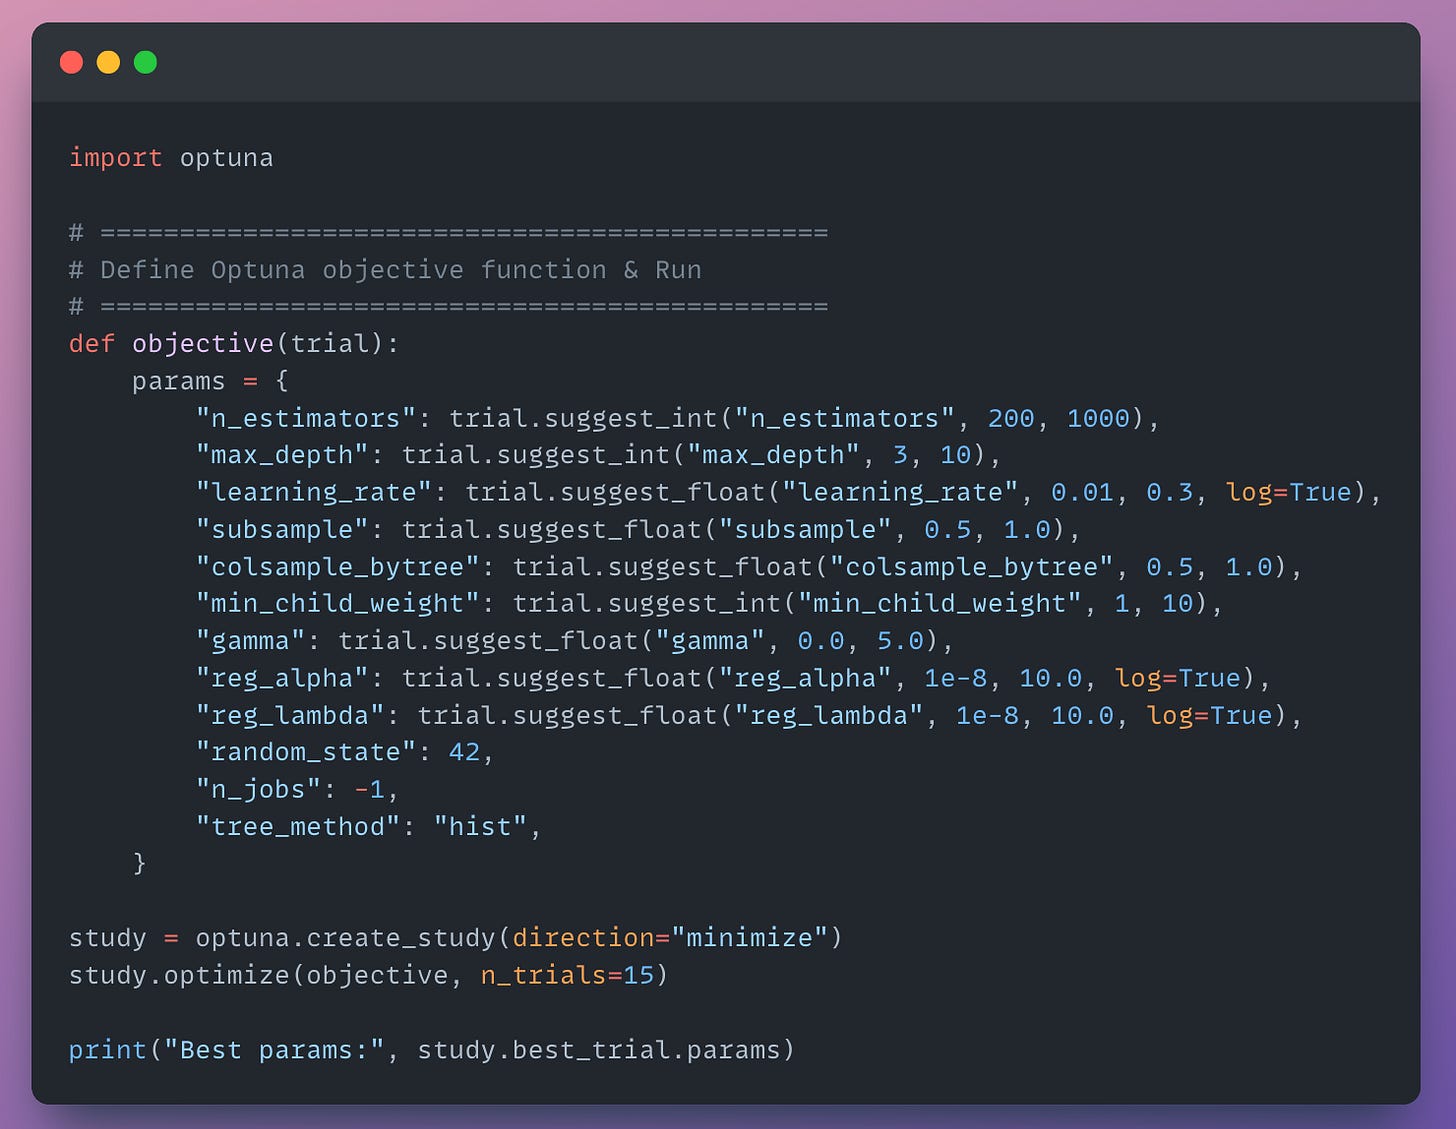Click the value 5.0 in the gamma line
Screen dimensions: 1456x1129
[x=900, y=641]
